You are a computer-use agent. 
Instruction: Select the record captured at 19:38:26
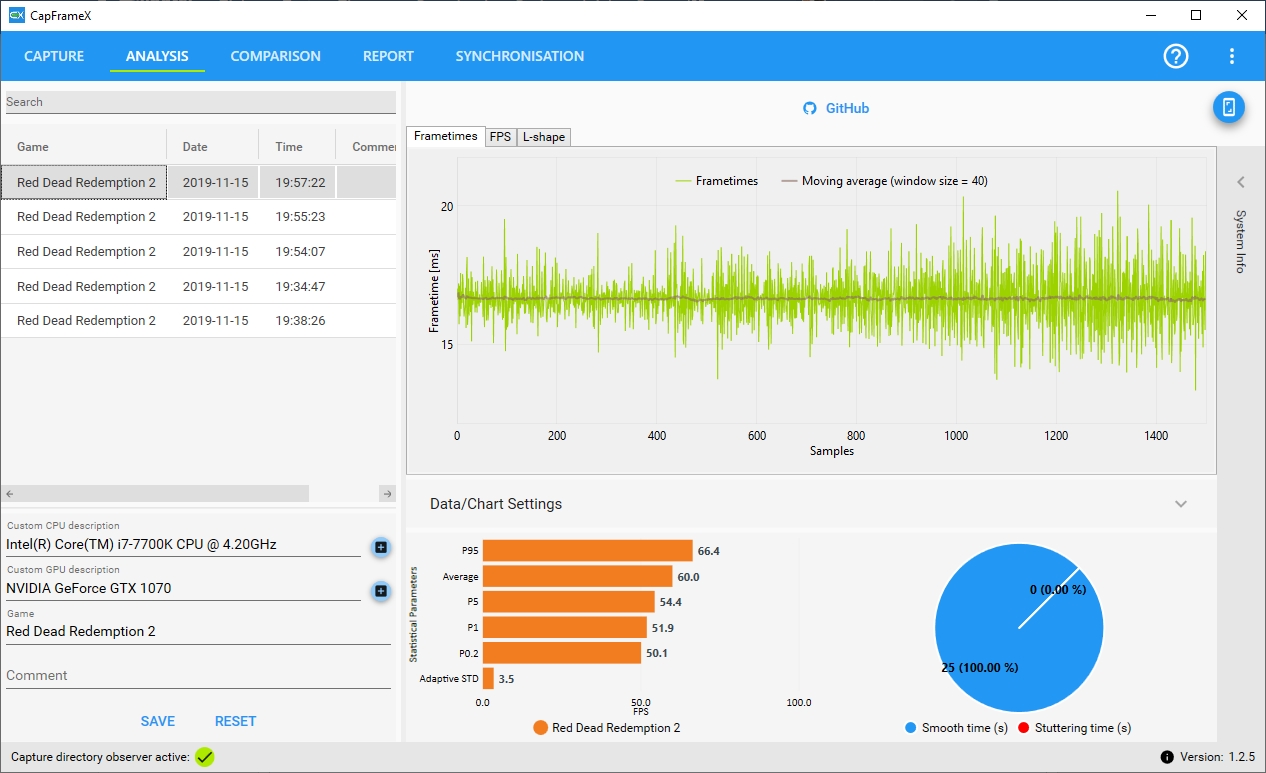click(x=198, y=321)
